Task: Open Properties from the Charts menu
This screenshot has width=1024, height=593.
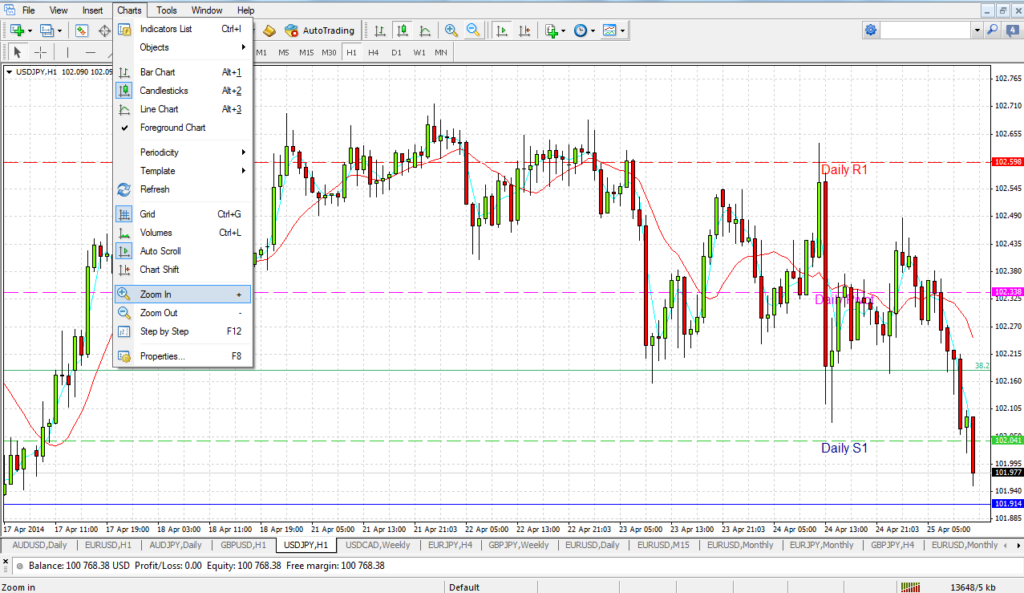Action: point(183,356)
